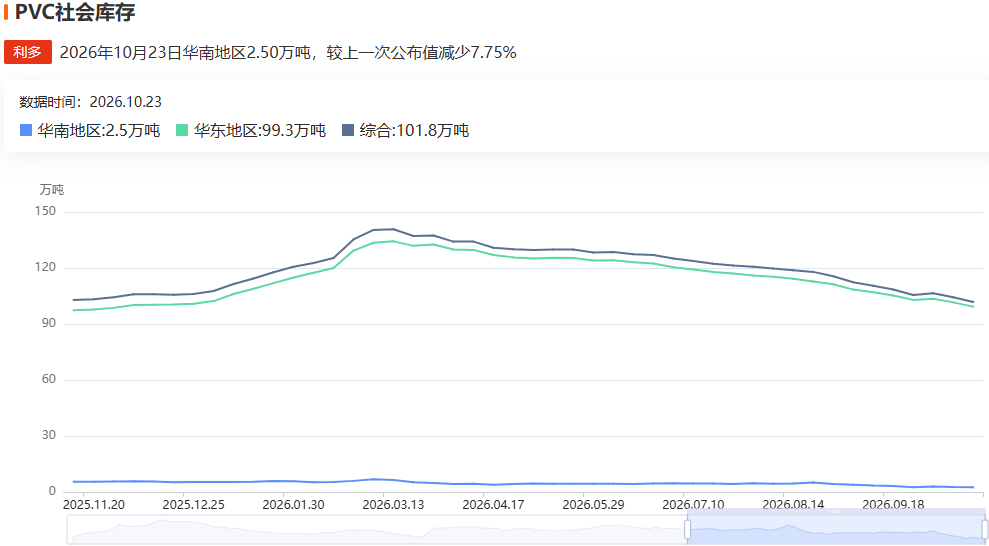
Task: Click the 2025.12.25 x-axis date label
Action: point(194,505)
